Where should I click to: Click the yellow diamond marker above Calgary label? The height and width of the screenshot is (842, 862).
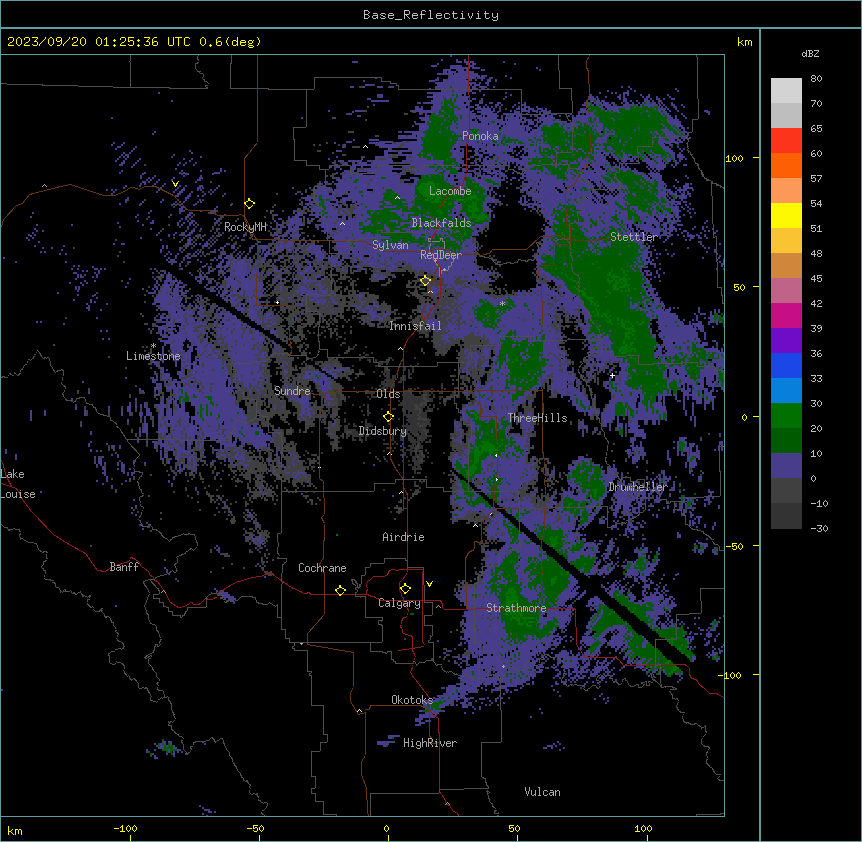(405, 589)
